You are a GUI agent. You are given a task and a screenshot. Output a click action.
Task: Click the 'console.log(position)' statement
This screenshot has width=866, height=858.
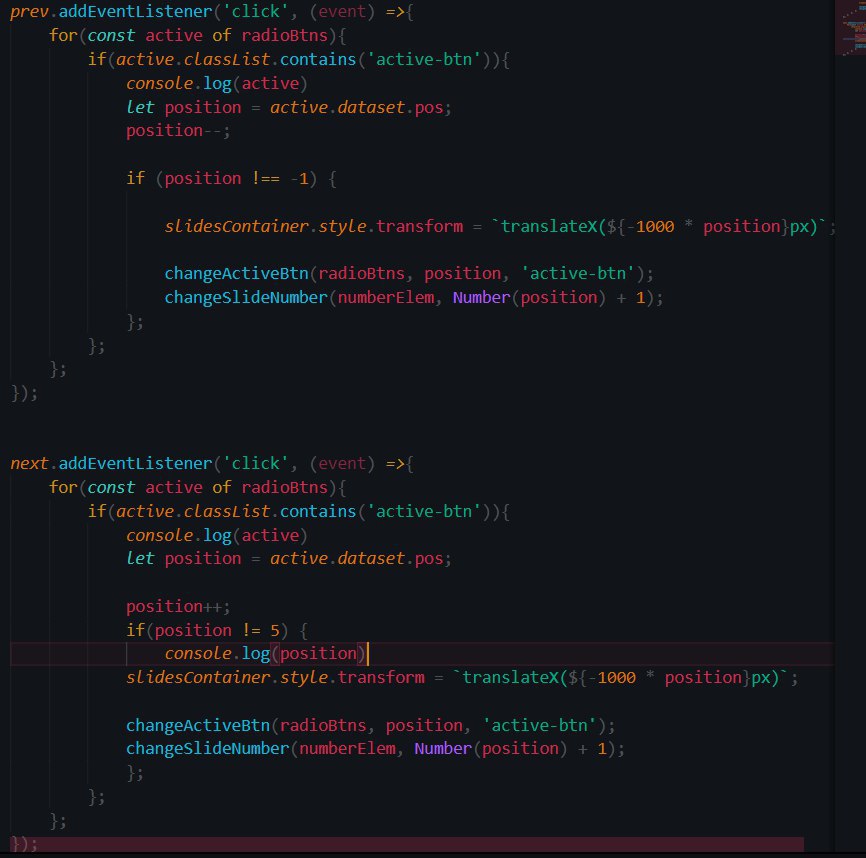[265, 654]
